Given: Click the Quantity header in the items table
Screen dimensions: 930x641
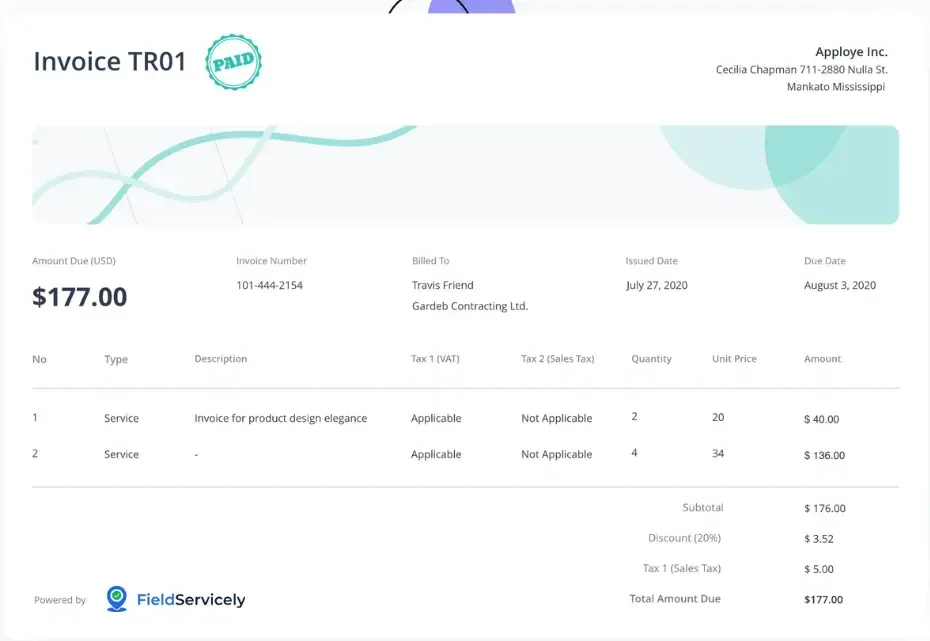Looking at the screenshot, I should (x=652, y=359).
